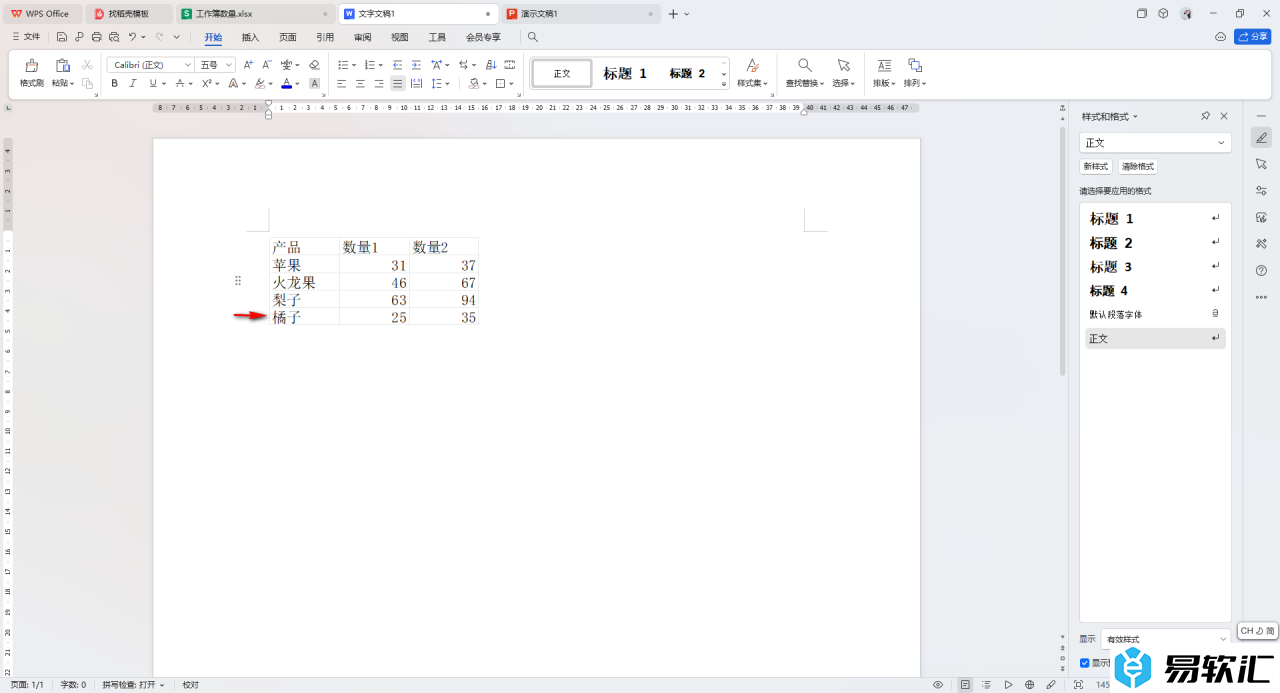
Task: Toggle Underline formatting
Action: [x=152, y=84]
